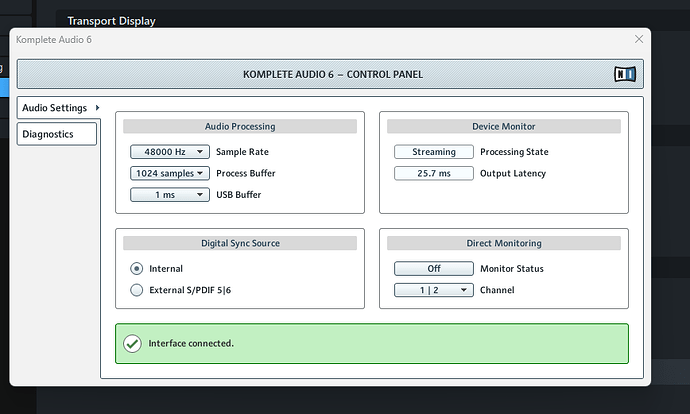The image size is (690, 414).
Task: Close the Komplete Audio 6 dialog
Action: coord(639,39)
